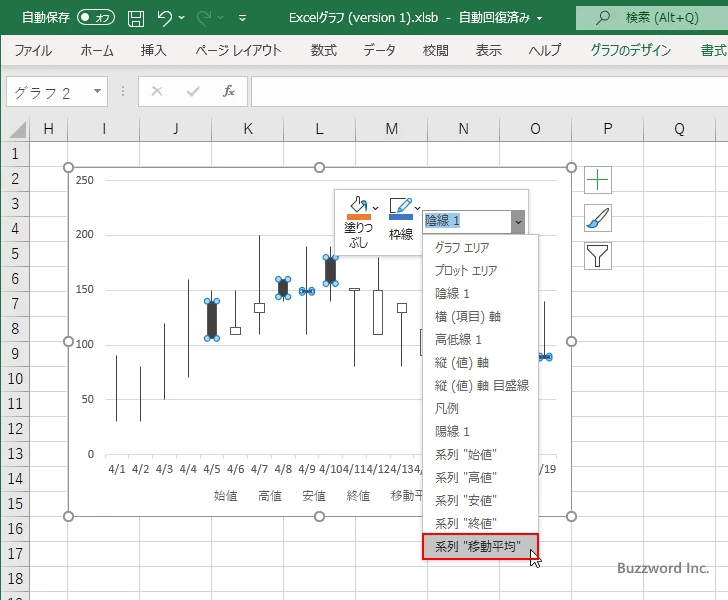Click the 終値 legend entry
Image resolution: width=728 pixels, height=600 pixels.
coord(358,496)
